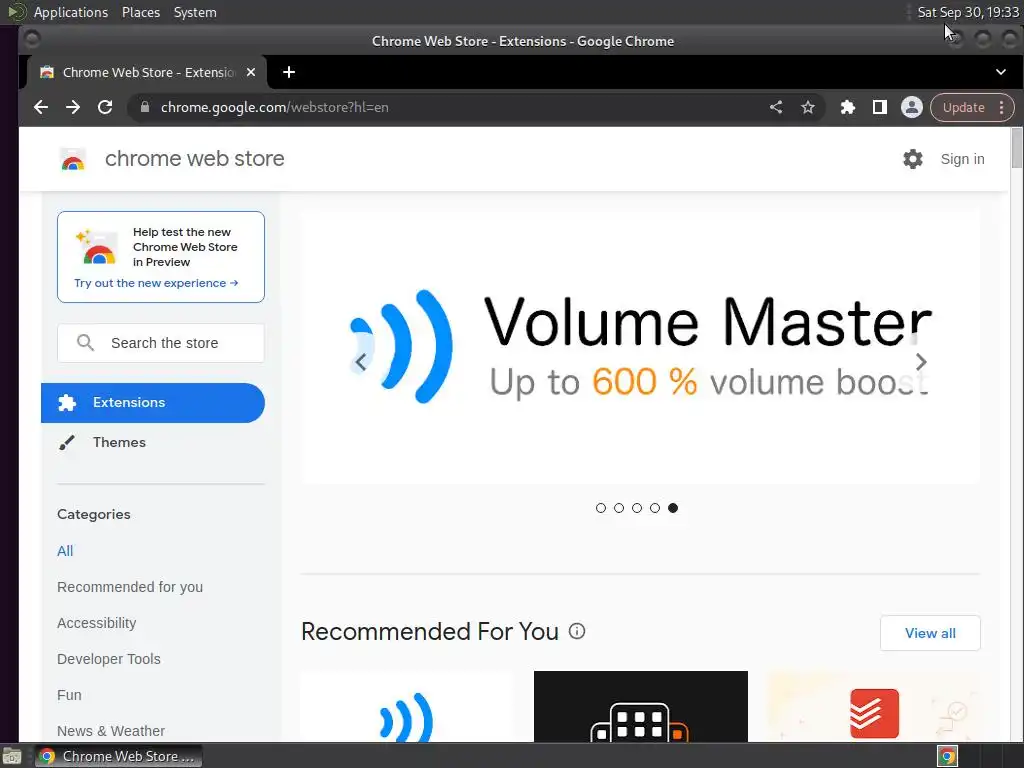Bookmark this tab with the star icon
Image resolution: width=1024 pixels, height=768 pixels.
pos(808,107)
